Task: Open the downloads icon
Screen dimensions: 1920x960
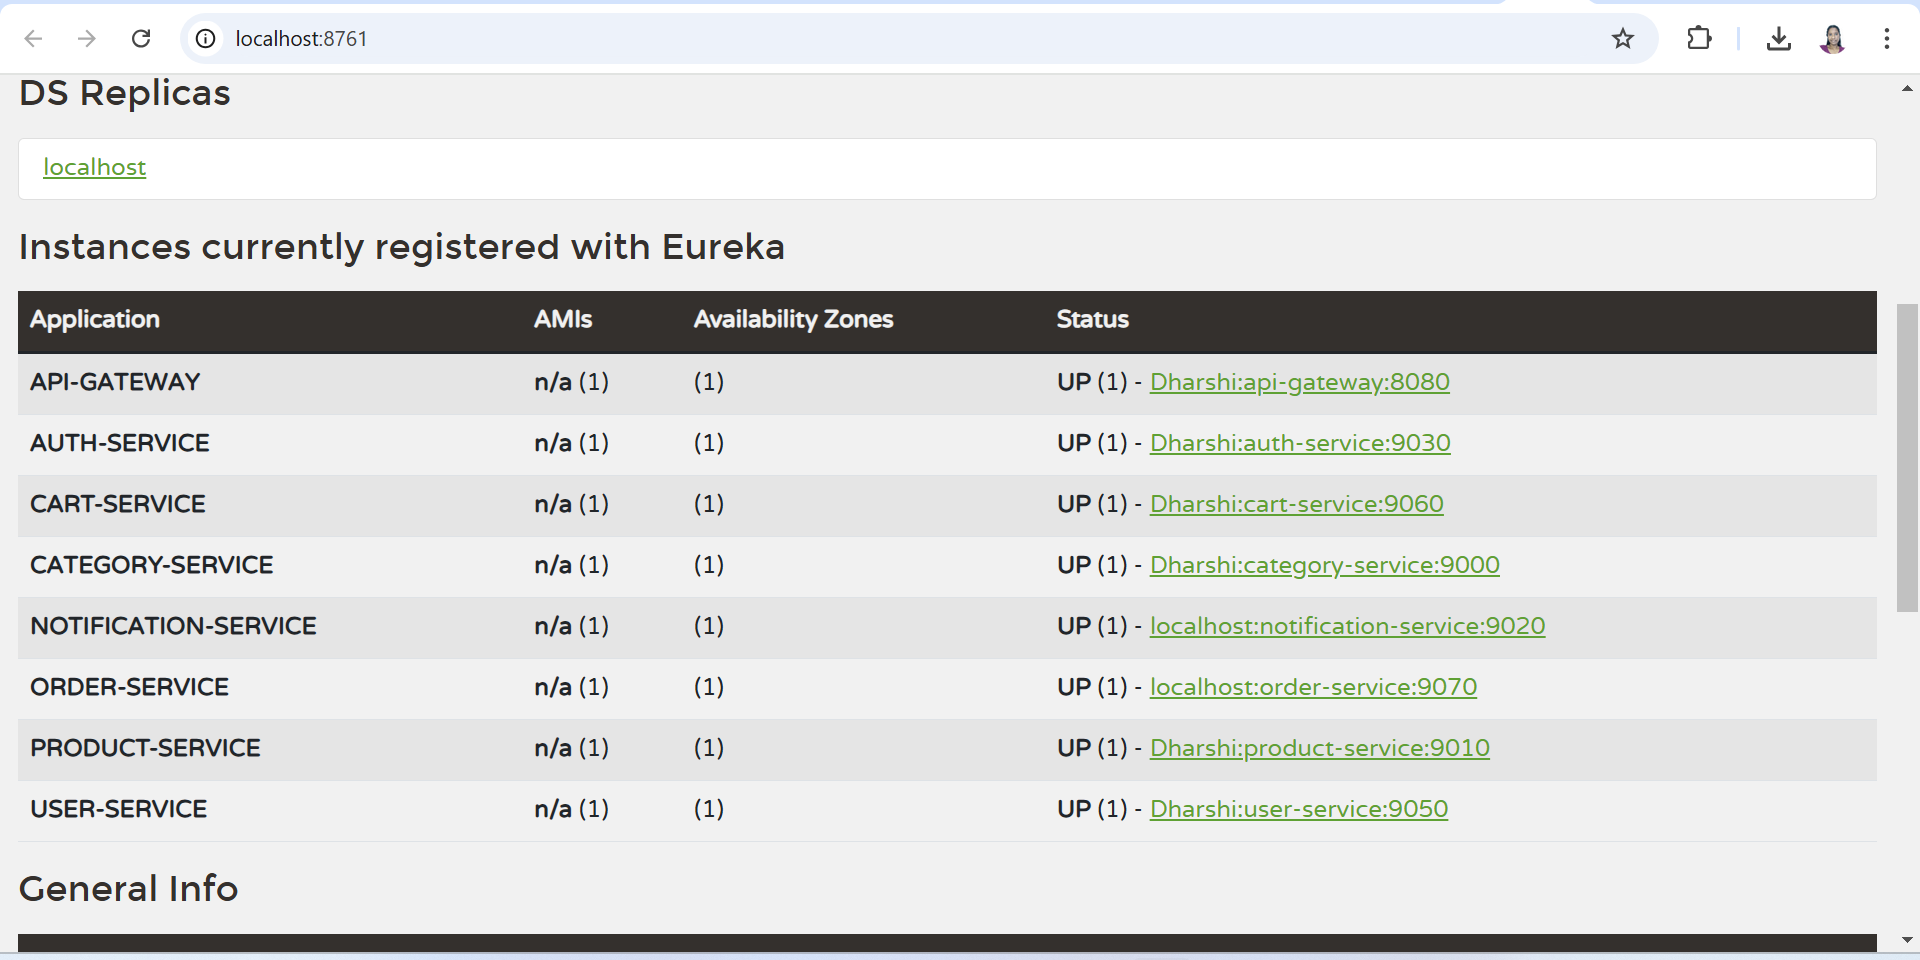Action: tap(1778, 38)
